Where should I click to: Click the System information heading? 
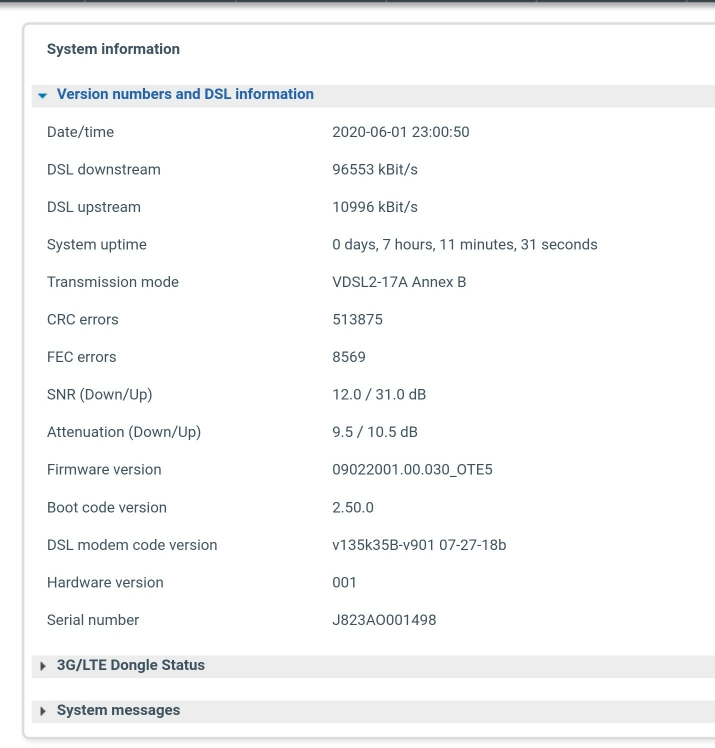pos(113,49)
